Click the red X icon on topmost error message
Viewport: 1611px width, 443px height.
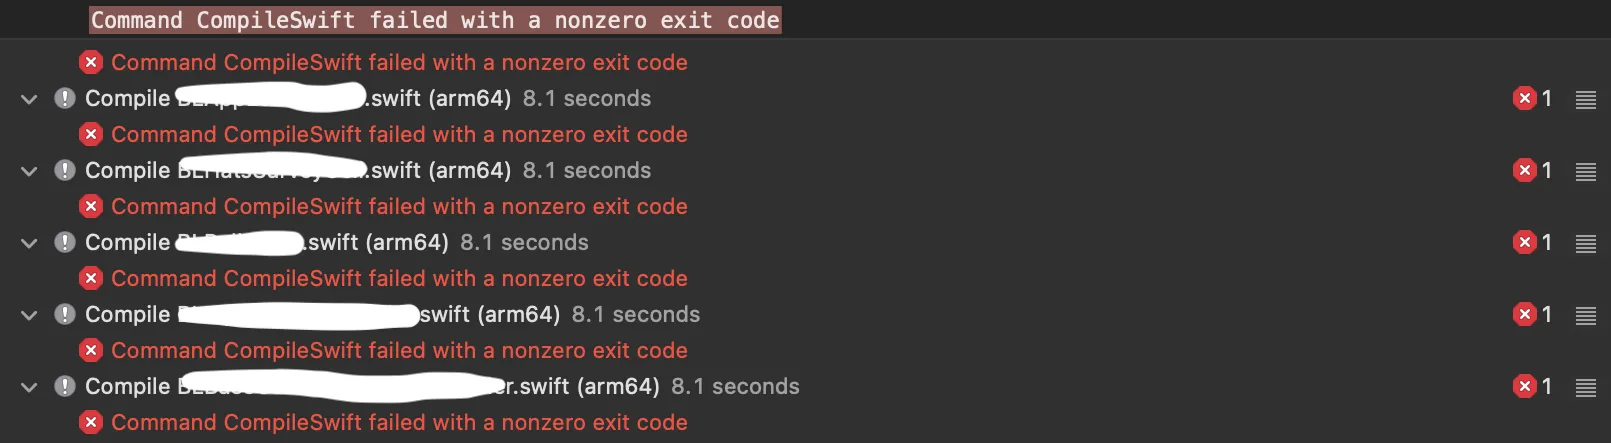[91, 62]
